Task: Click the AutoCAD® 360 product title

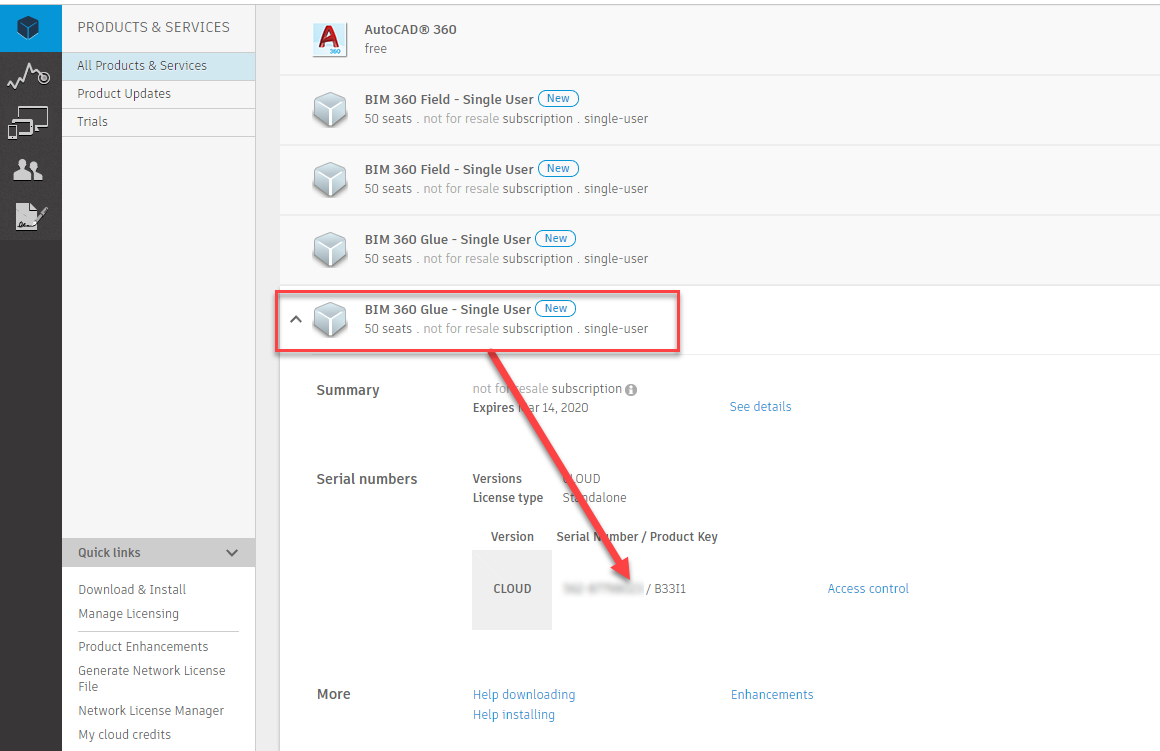Action: 411,30
